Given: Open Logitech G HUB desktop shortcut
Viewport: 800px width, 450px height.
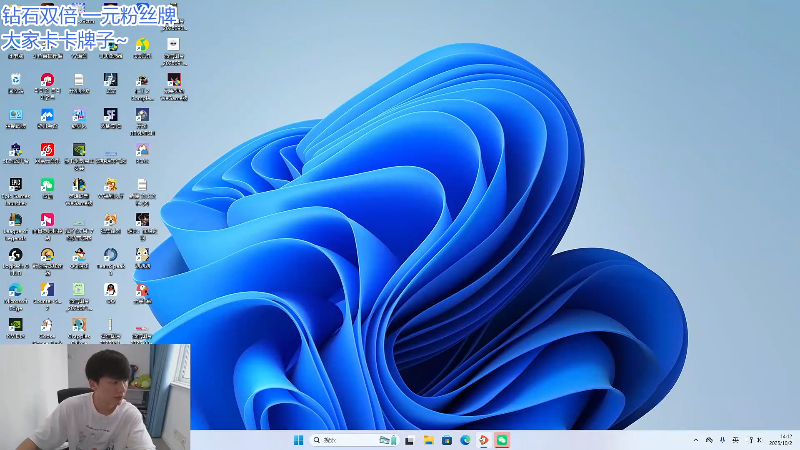Looking at the screenshot, I should (15, 255).
